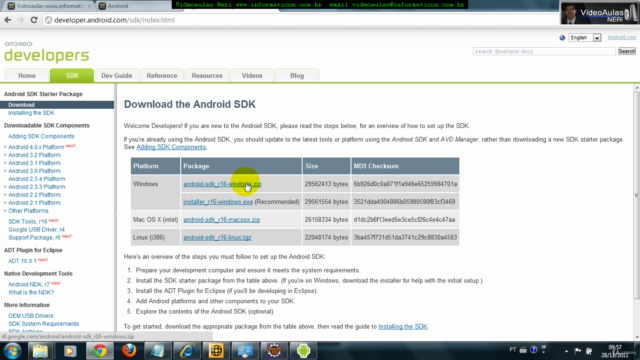
Task: Click the browser forward arrow
Action: click(21, 20)
